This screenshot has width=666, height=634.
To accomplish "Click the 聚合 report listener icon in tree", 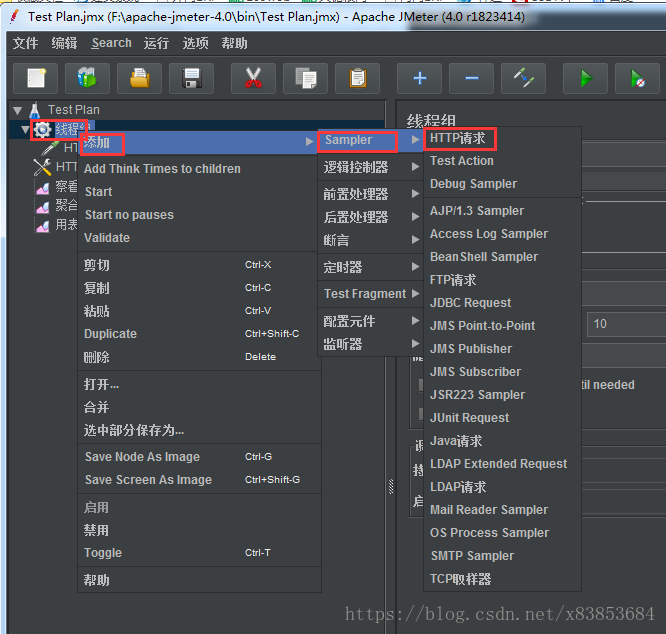I will pyautogui.click(x=42, y=206).
